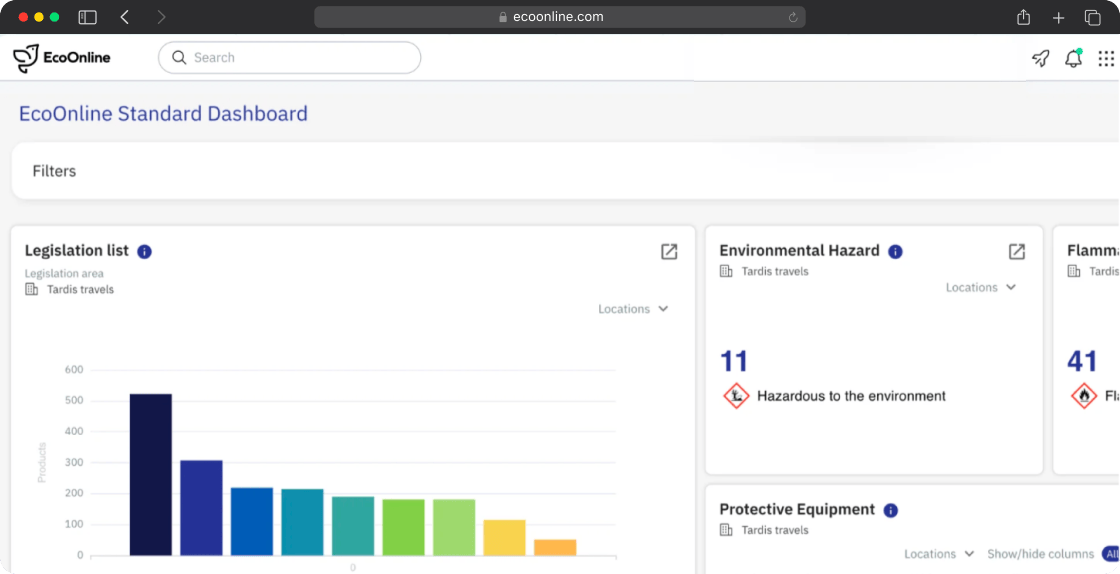Screen dimensions: 1120x574
Task: Expand the Filters panel
Action: tap(564, 171)
